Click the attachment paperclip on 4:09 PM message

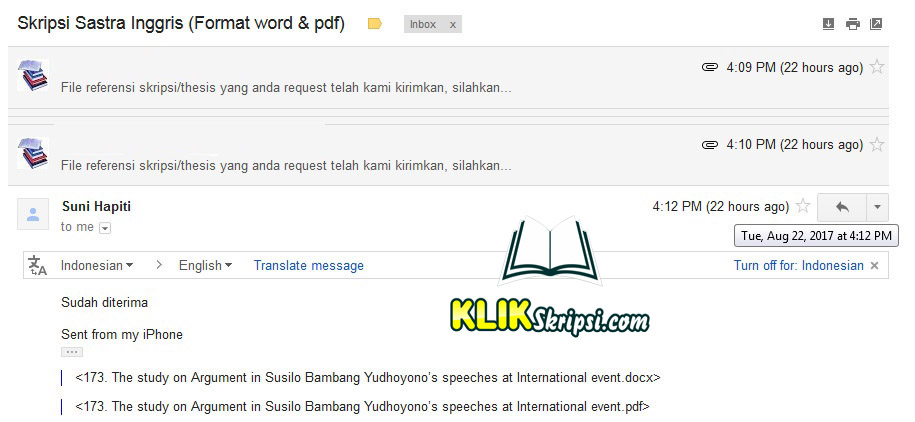[709, 67]
